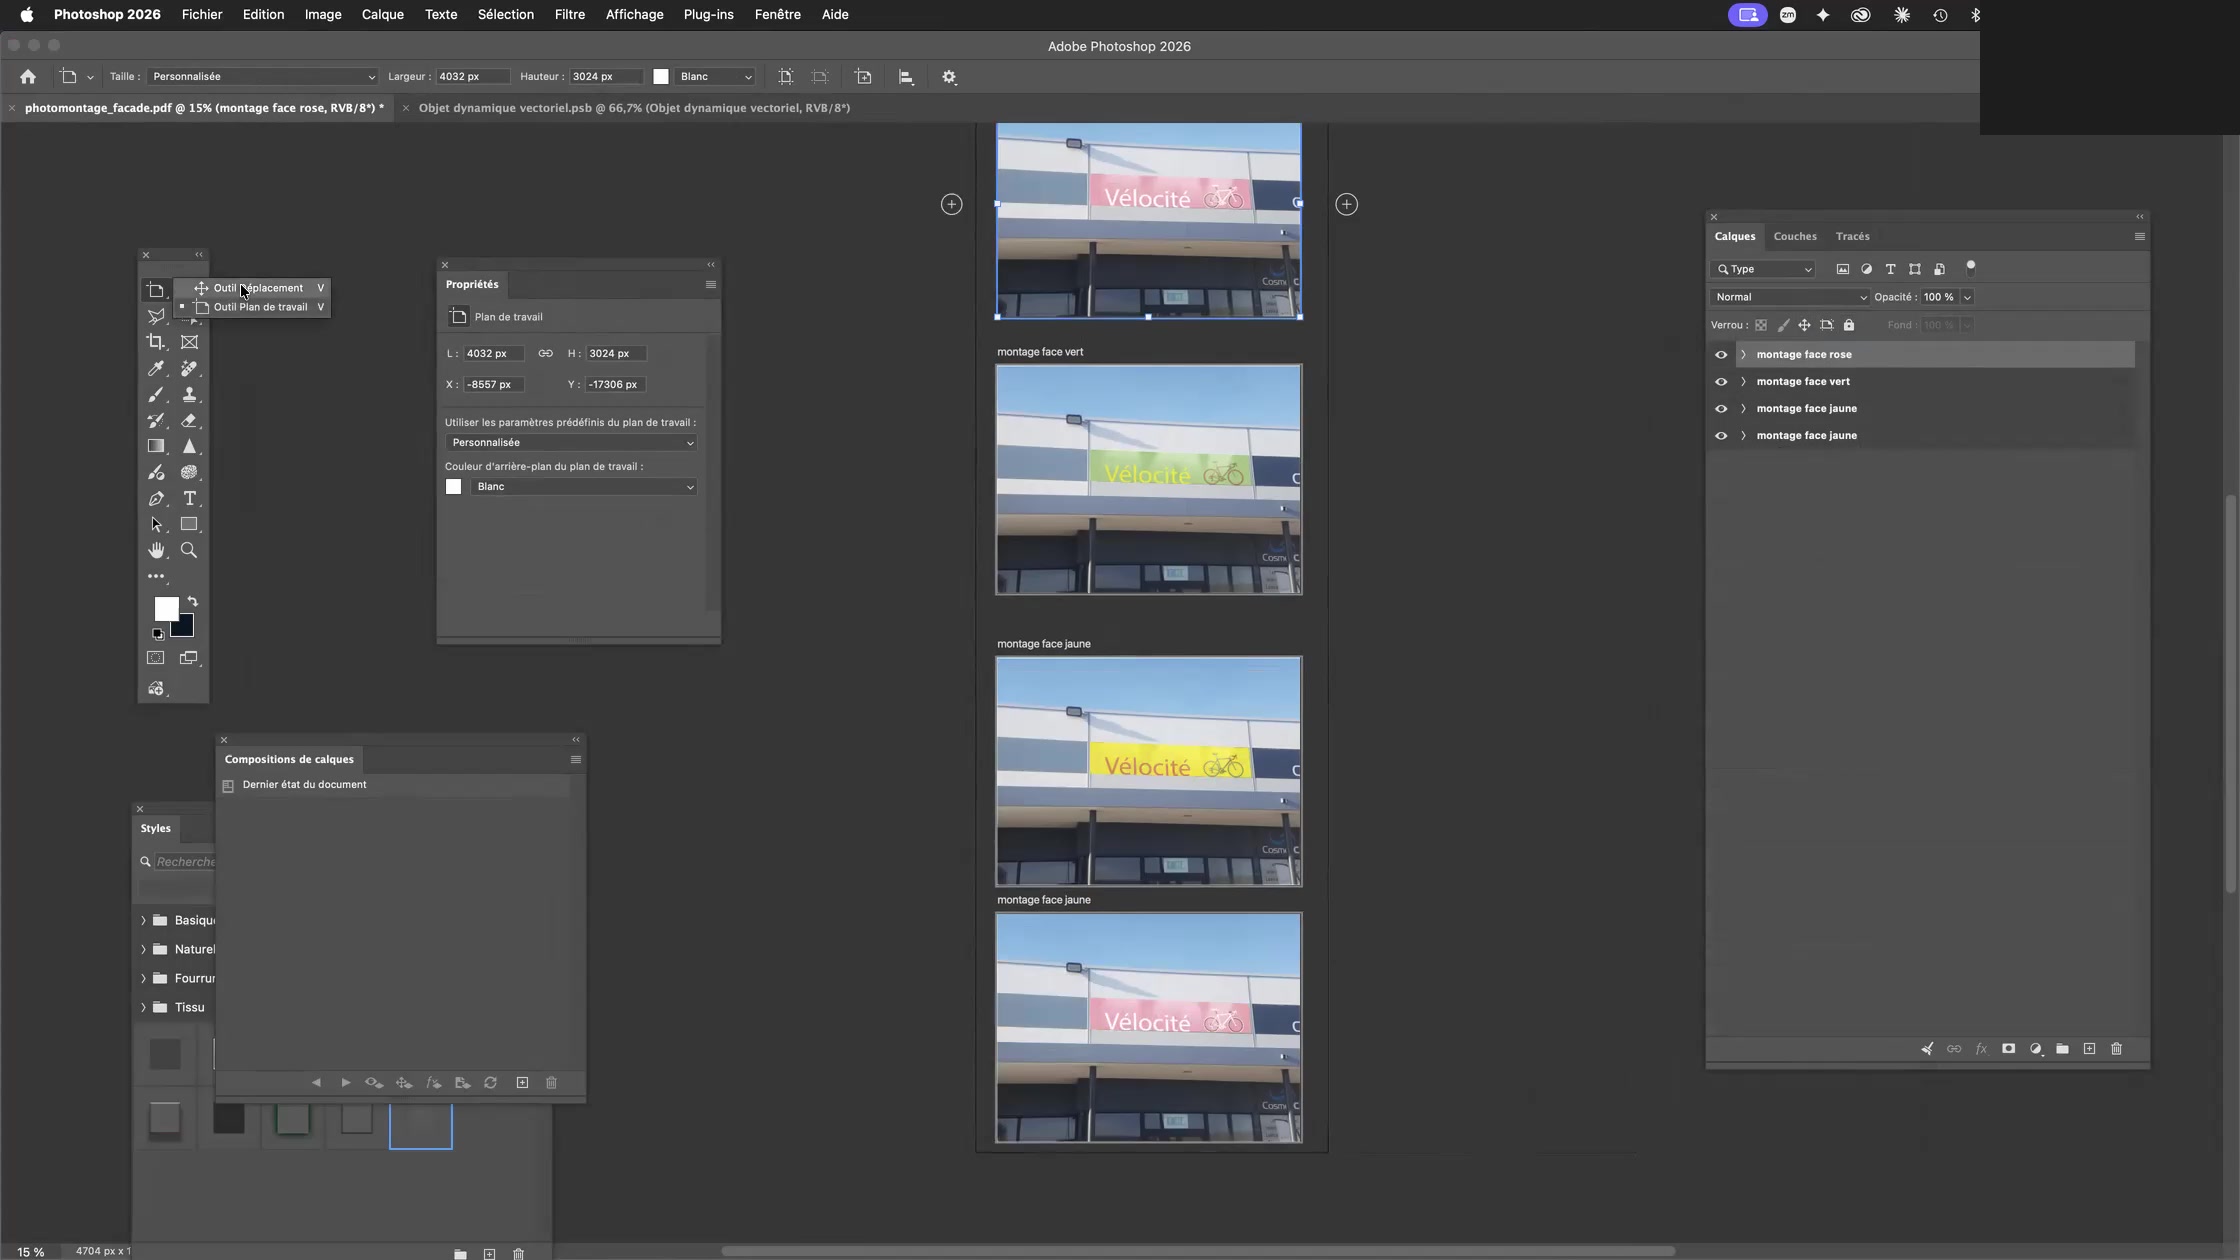Expand the 'montage face vert' artboard group

pos(1743,381)
